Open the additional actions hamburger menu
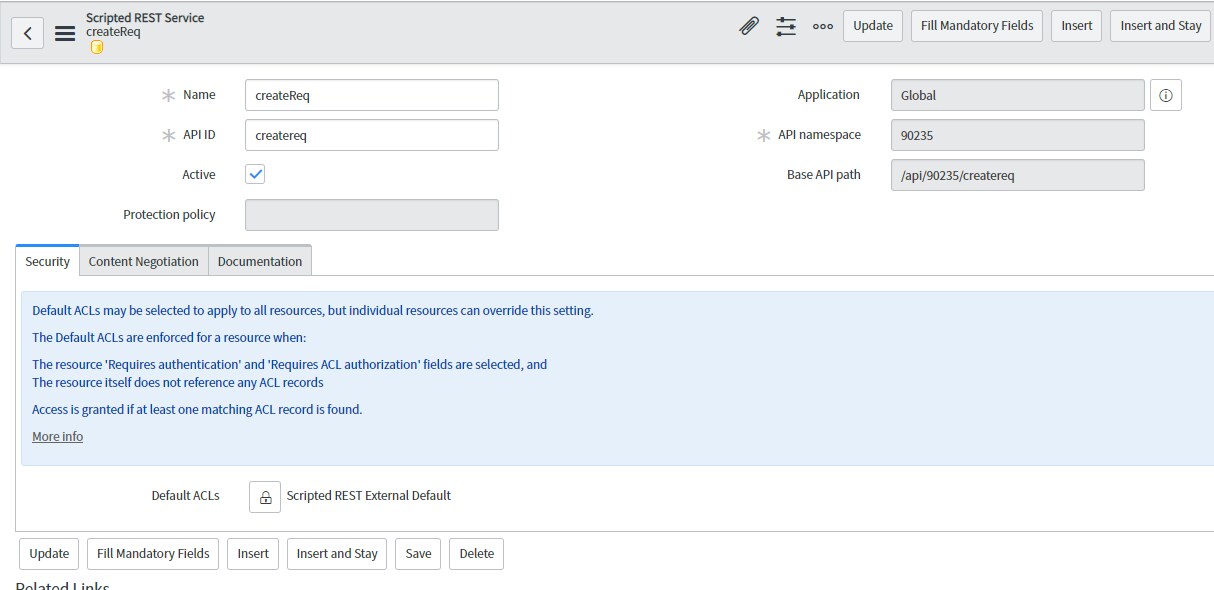 [64, 31]
